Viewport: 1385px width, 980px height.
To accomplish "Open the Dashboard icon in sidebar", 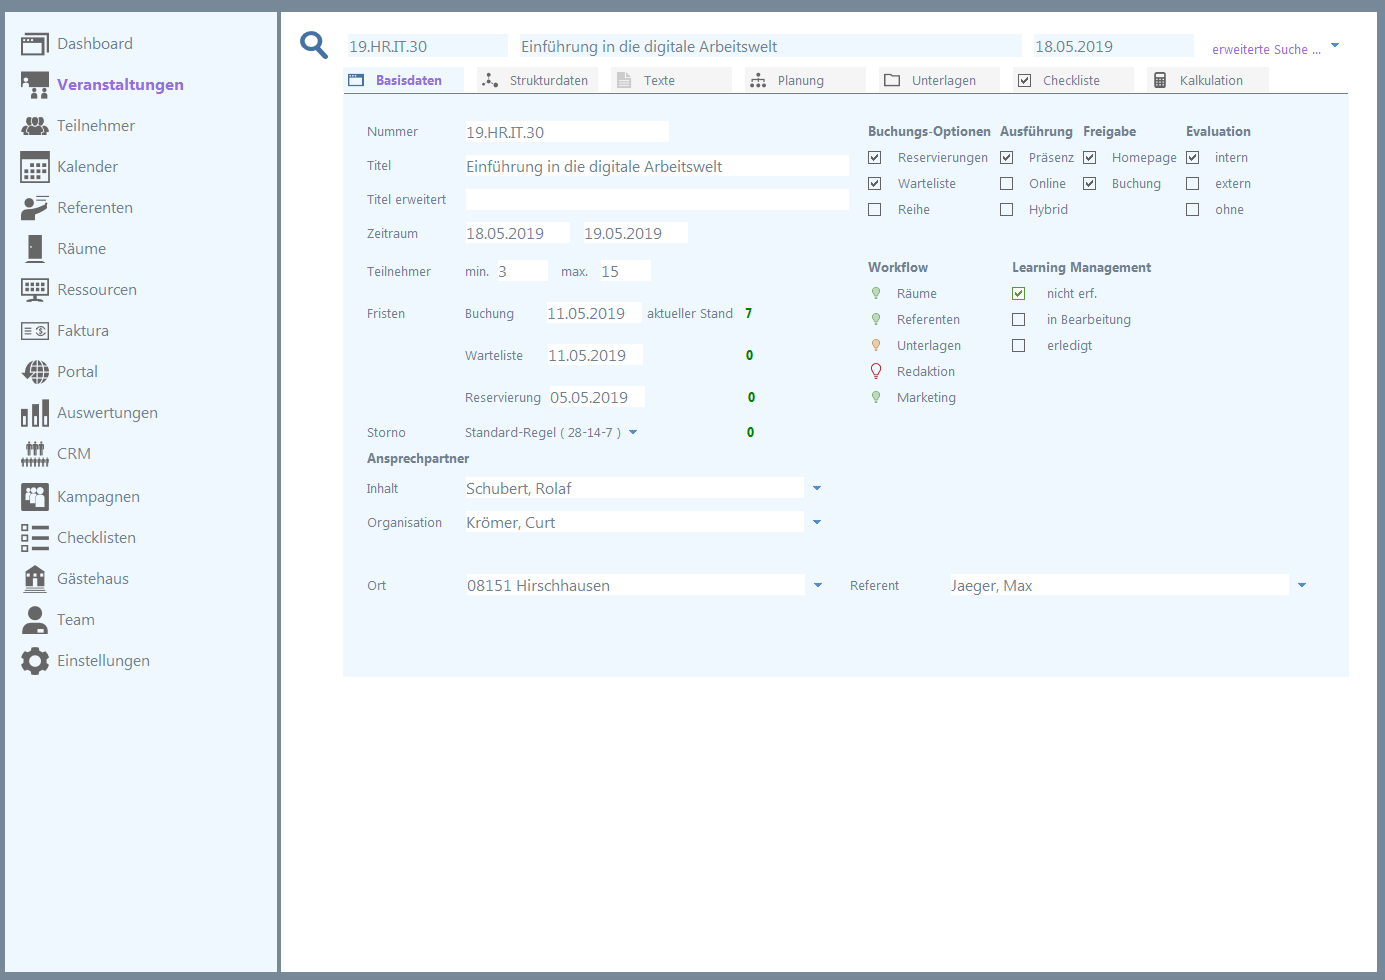I will pos(35,44).
